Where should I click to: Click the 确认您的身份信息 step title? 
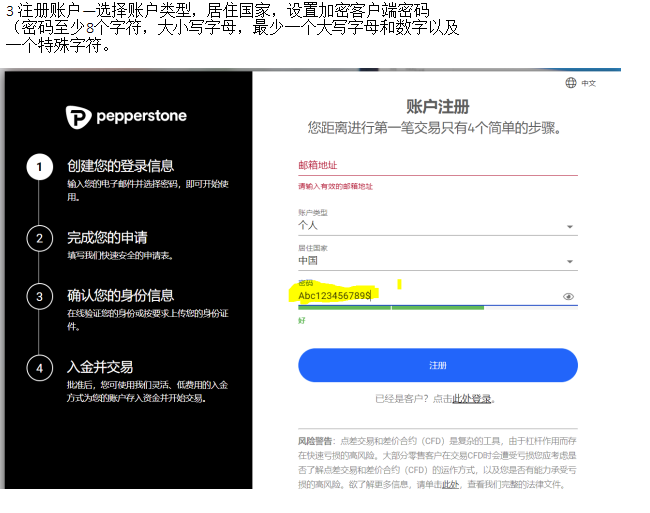tap(121, 295)
